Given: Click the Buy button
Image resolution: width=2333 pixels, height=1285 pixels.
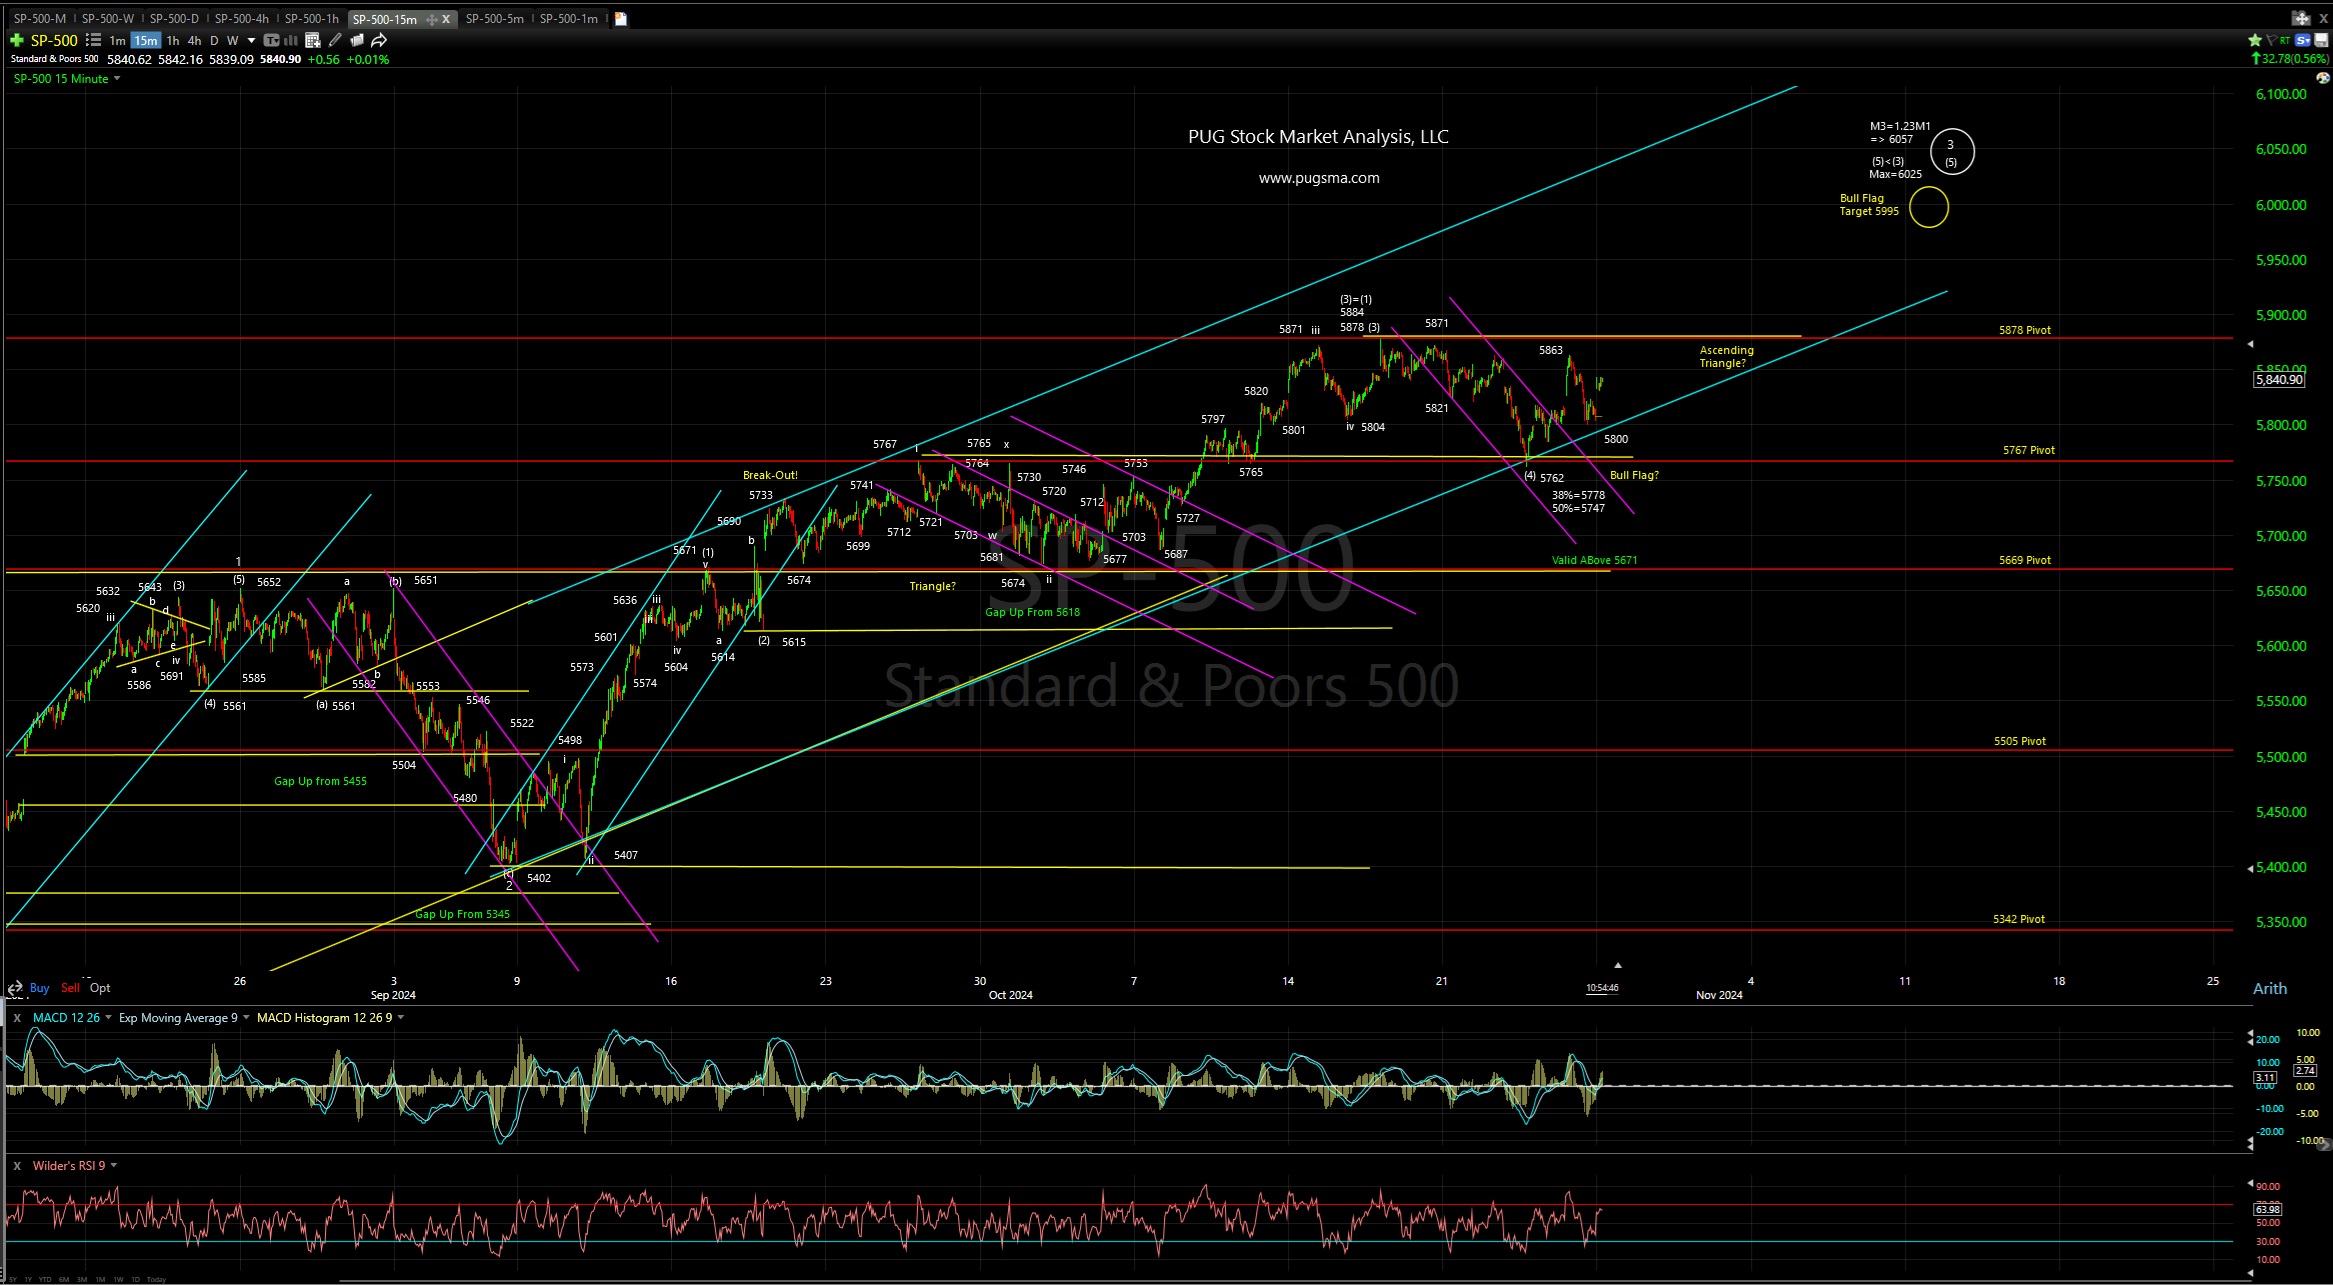Looking at the screenshot, I should click(x=39, y=988).
